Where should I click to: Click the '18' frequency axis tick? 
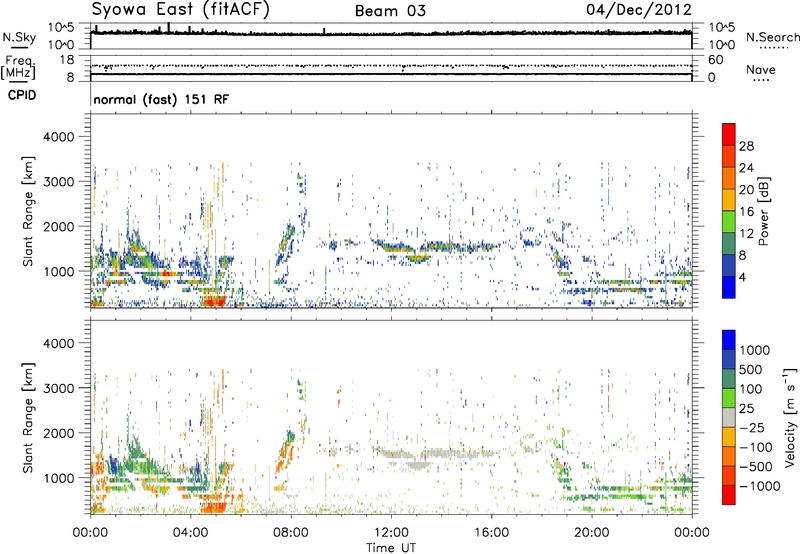coord(67,59)
